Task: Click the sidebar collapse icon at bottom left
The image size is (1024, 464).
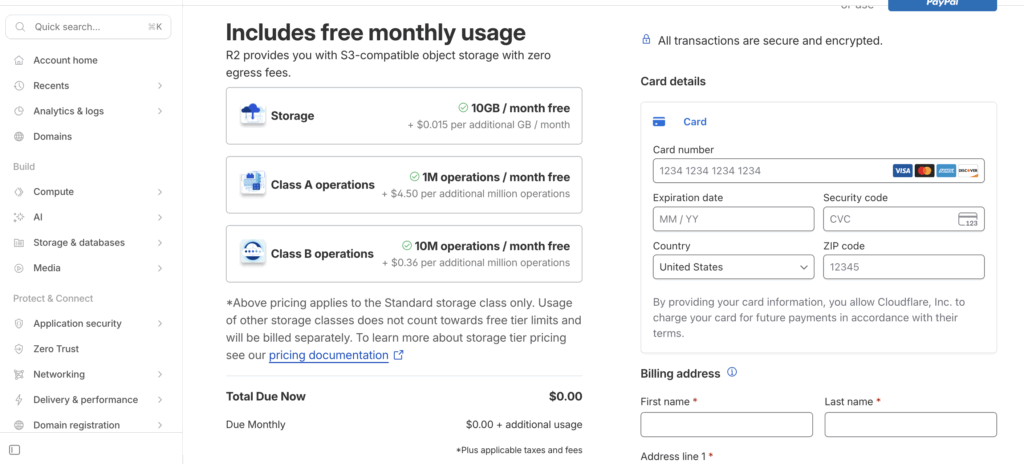Action: tap(14, 450)
